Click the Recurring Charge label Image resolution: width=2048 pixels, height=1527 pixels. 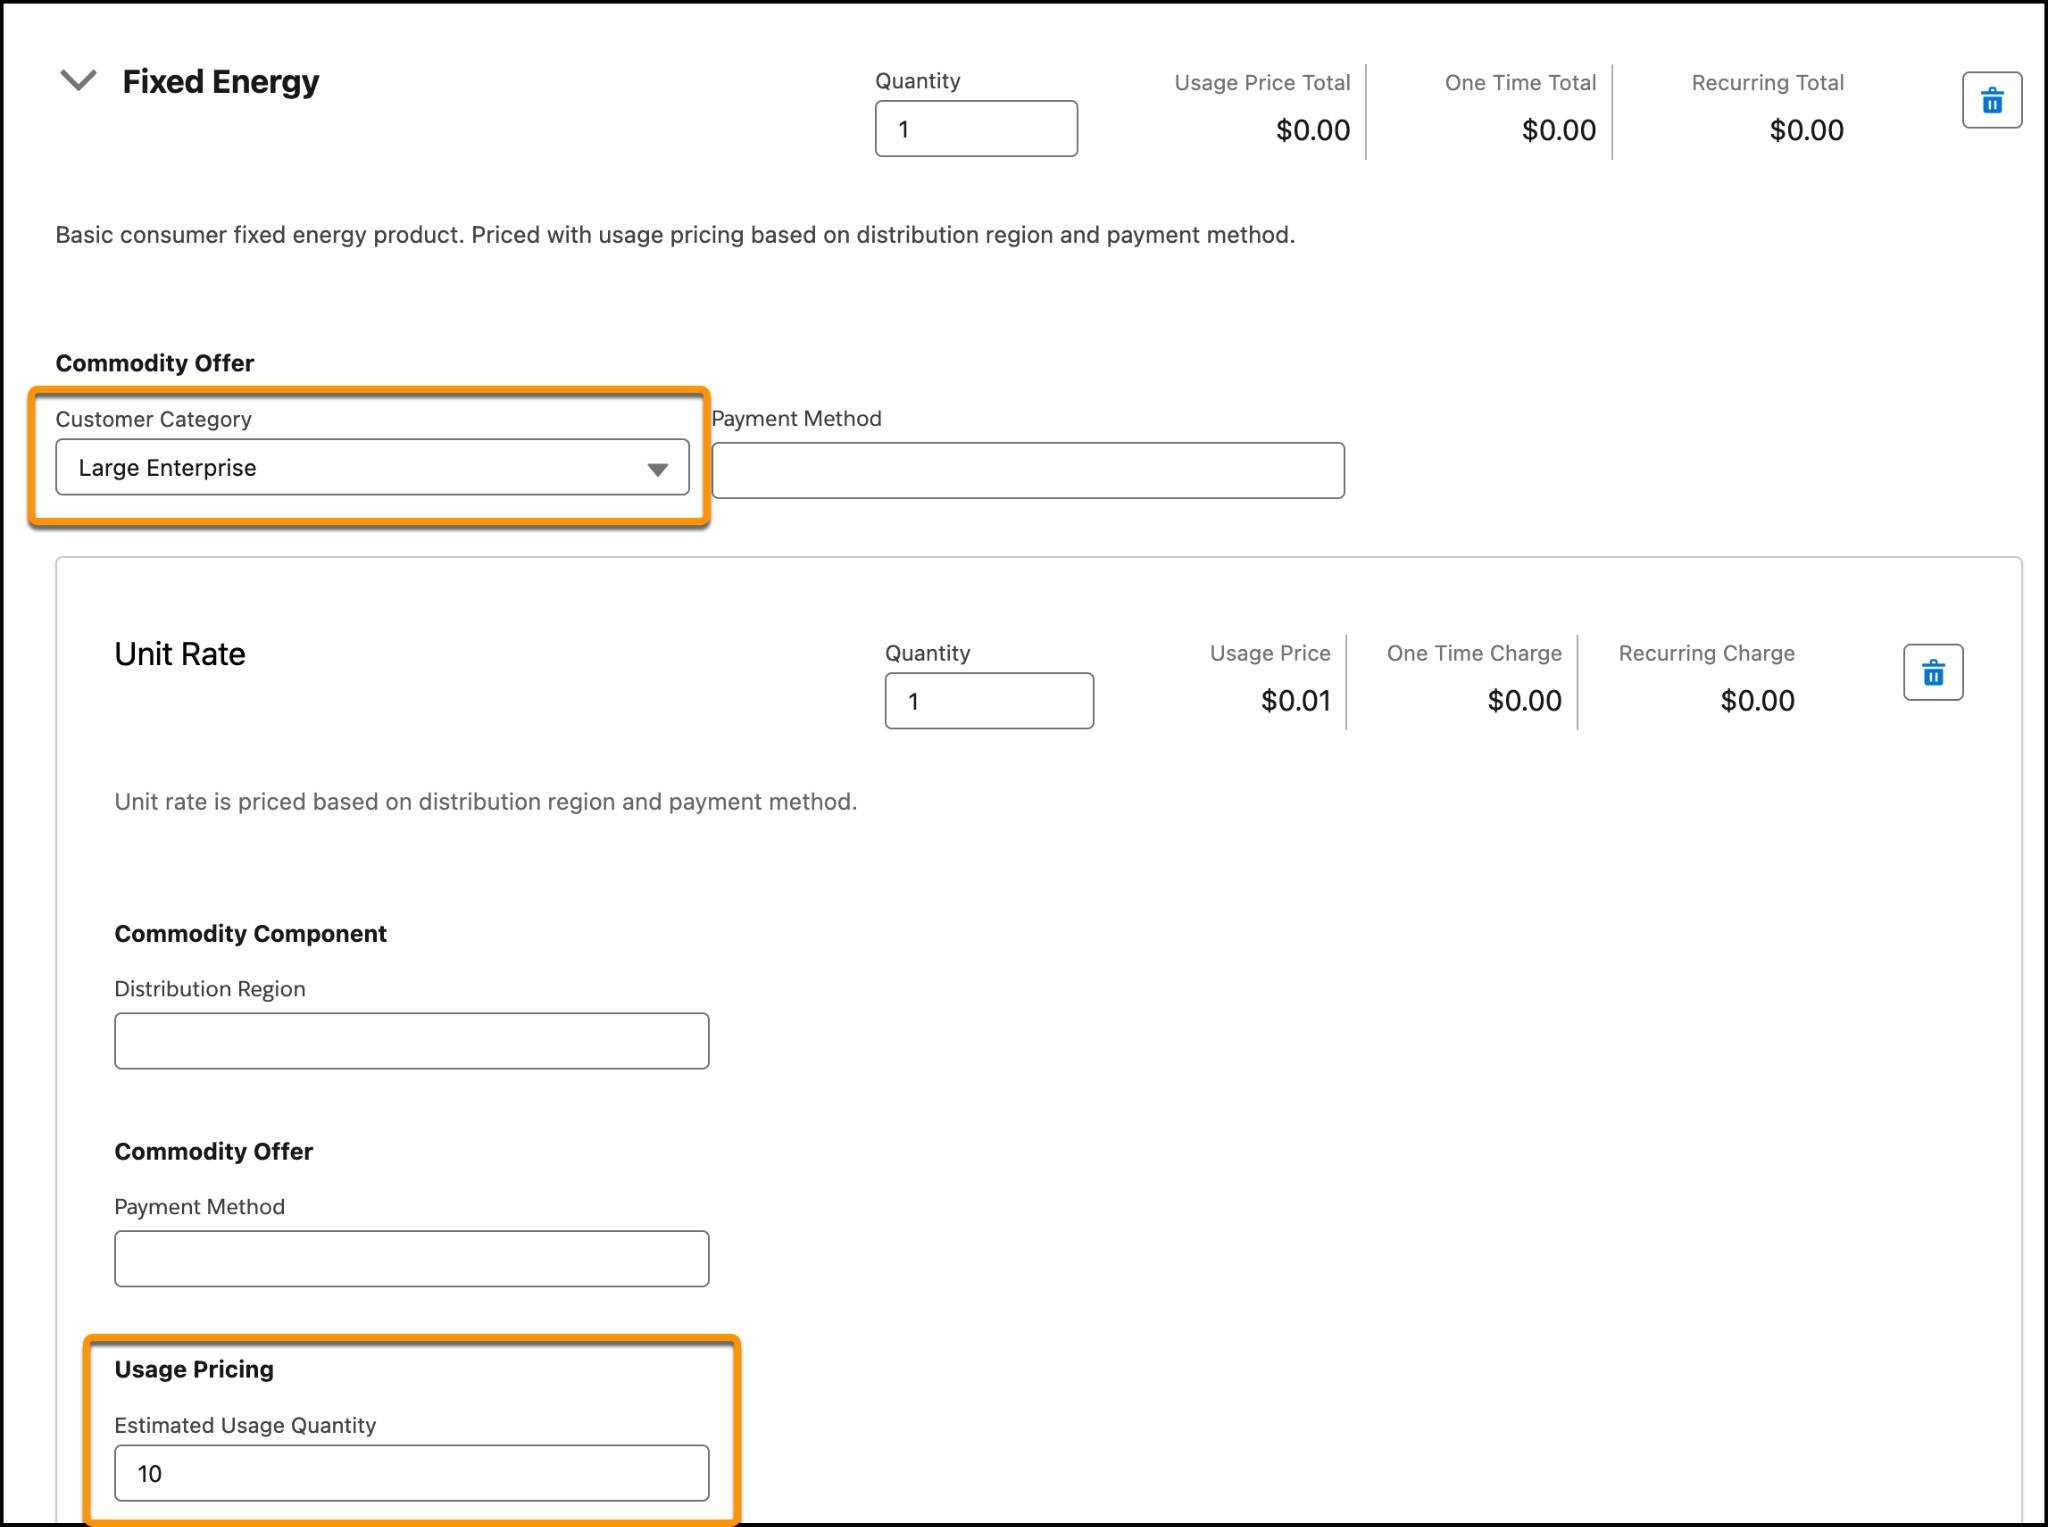click(x=1706, y=653)
